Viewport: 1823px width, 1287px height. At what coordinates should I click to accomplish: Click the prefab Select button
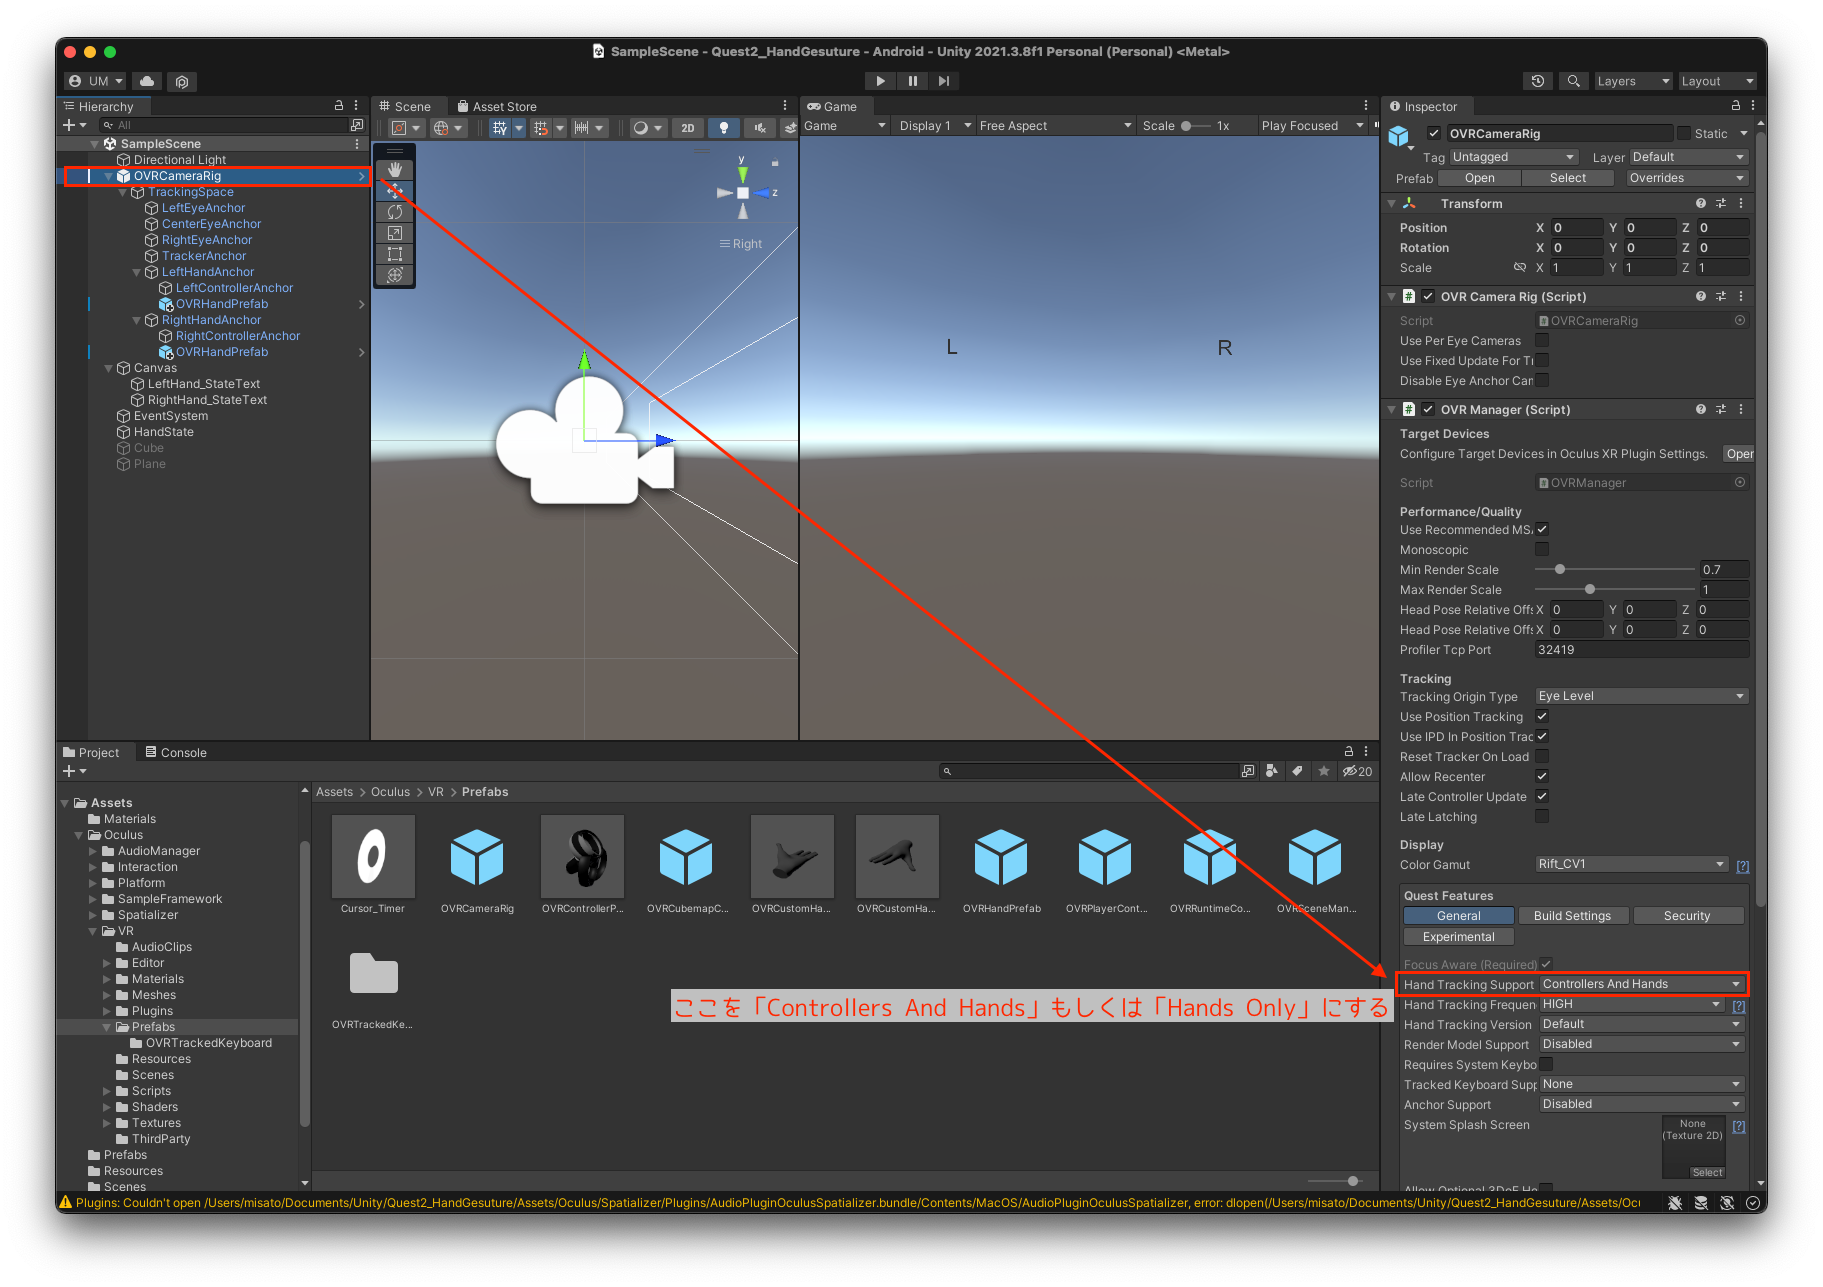click(x=1567, y=178)
